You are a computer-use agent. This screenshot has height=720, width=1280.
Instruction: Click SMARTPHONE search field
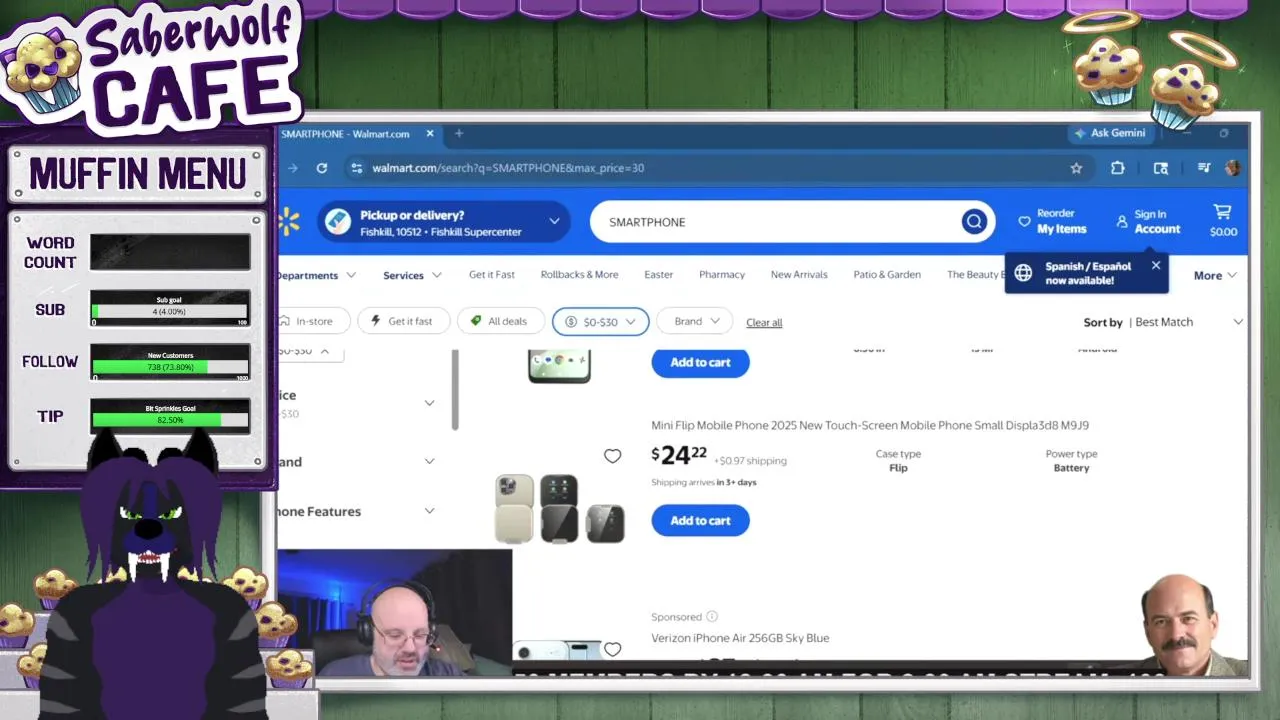coord(780,222)
